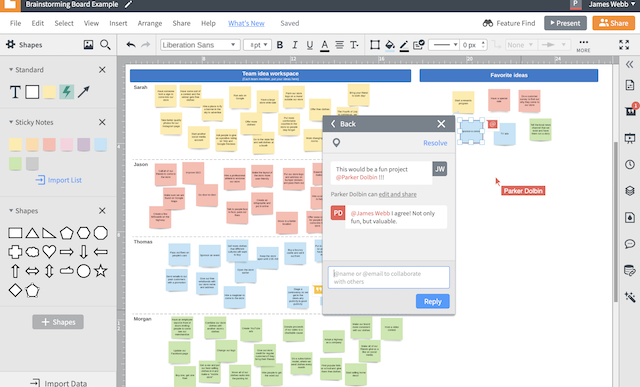This screenshot has width=640, height=387.
Task: Open the Liberation Sans font dropdown
Action: point(200,45)
